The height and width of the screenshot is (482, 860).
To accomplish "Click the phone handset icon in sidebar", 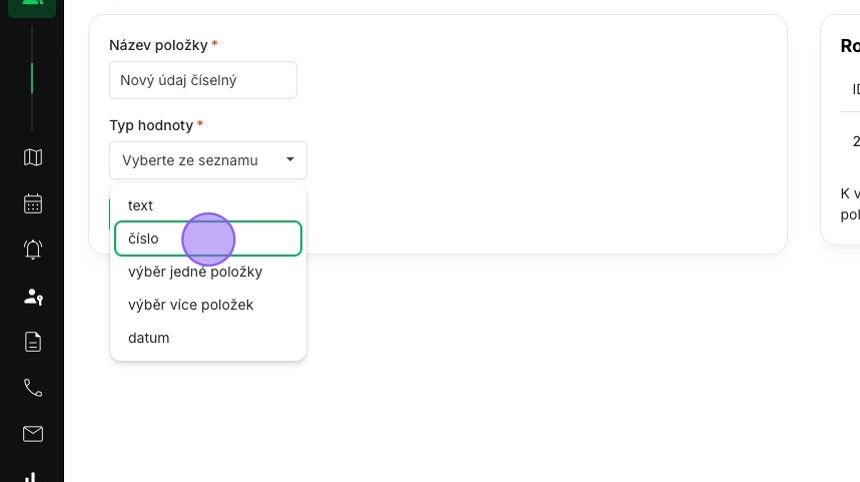I will 33,388.
